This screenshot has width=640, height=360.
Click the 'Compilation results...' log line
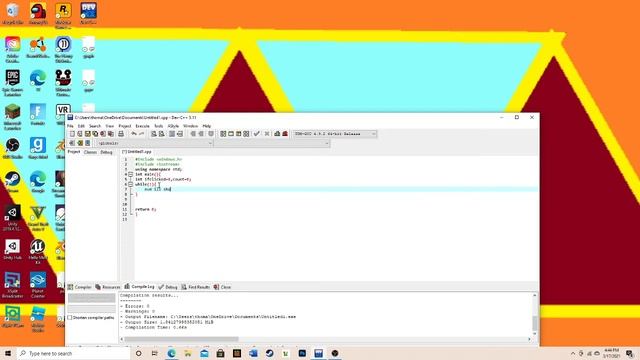pyautogui.click(x=149, y=295)
